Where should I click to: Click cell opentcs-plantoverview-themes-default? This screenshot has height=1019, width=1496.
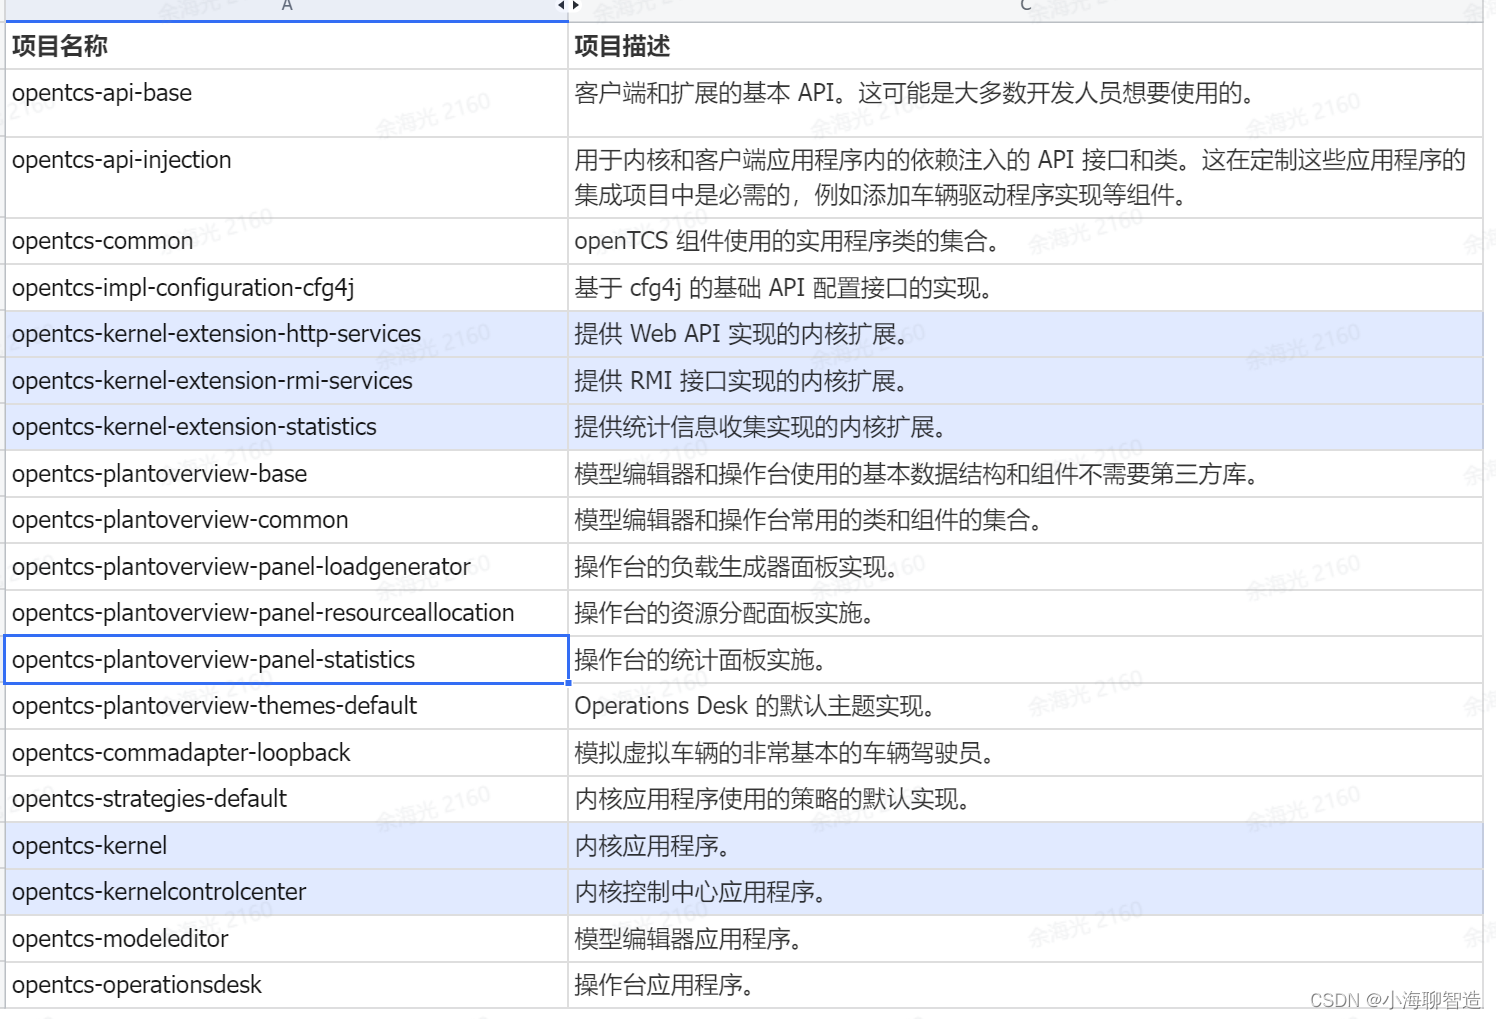click(286, 706)
